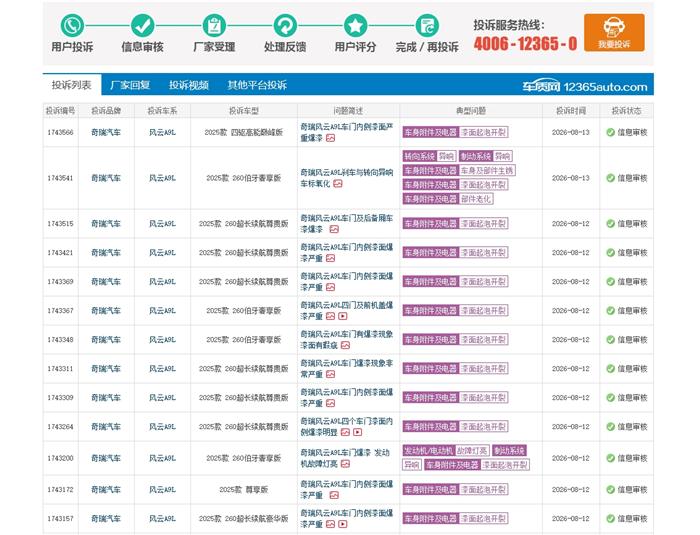Click the green status check in row 1743200
This screenshot has width=700, height=535.
point(610,458)
